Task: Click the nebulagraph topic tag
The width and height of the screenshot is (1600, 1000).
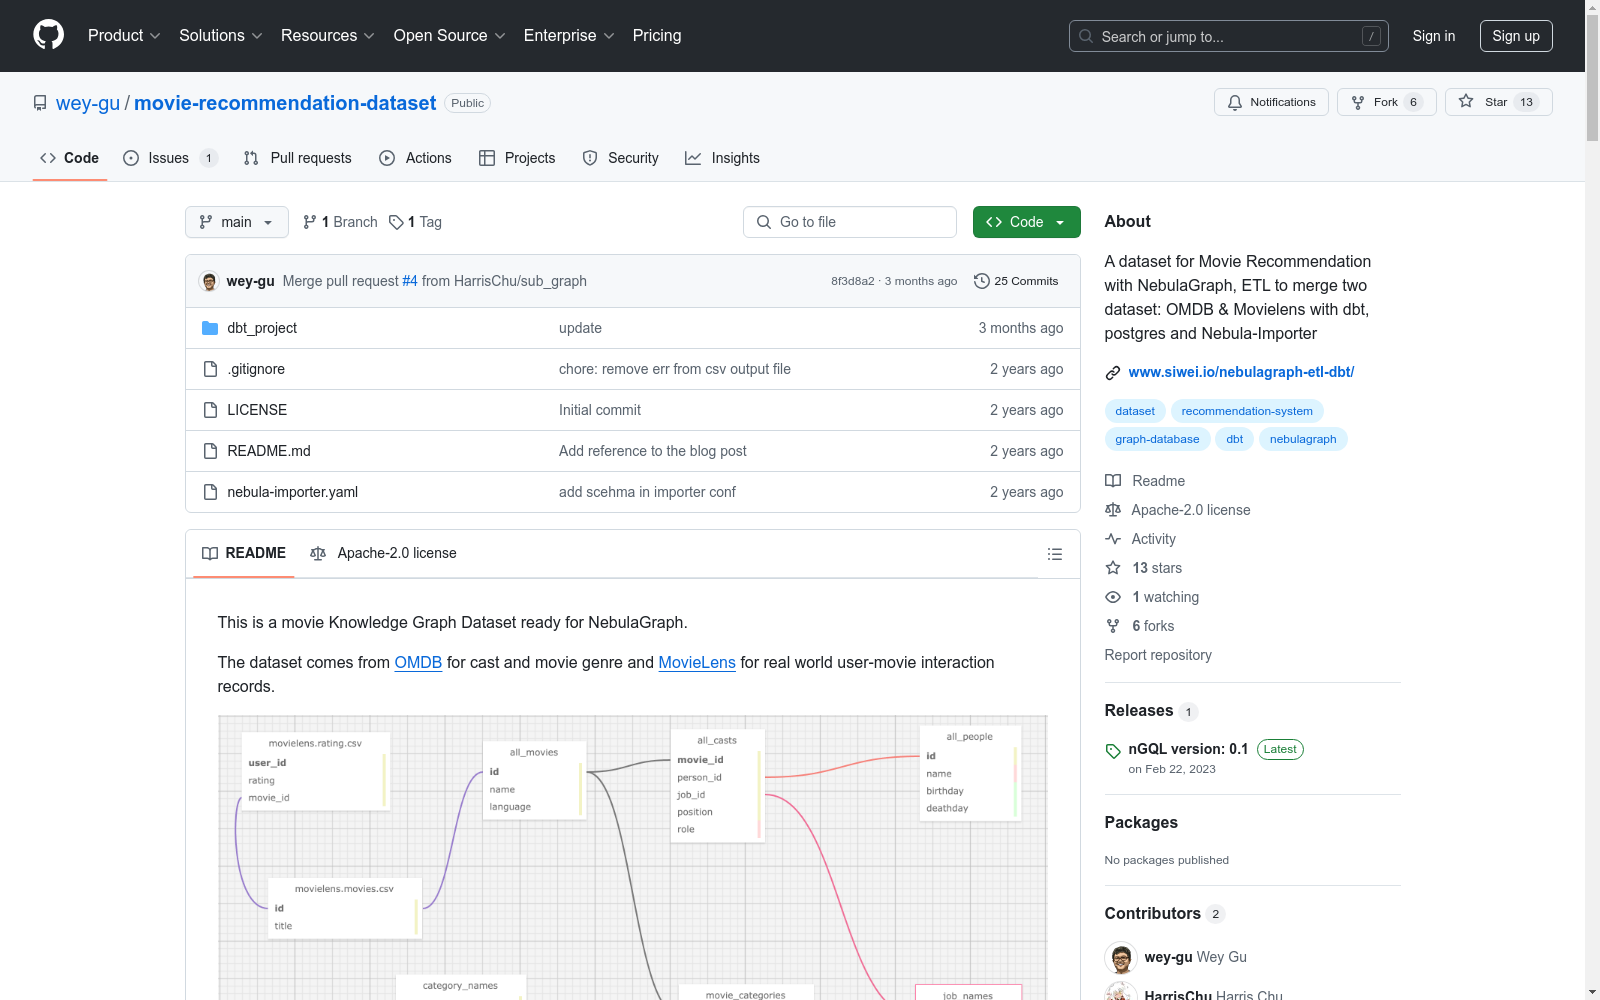Action: tap(1303, 439)
